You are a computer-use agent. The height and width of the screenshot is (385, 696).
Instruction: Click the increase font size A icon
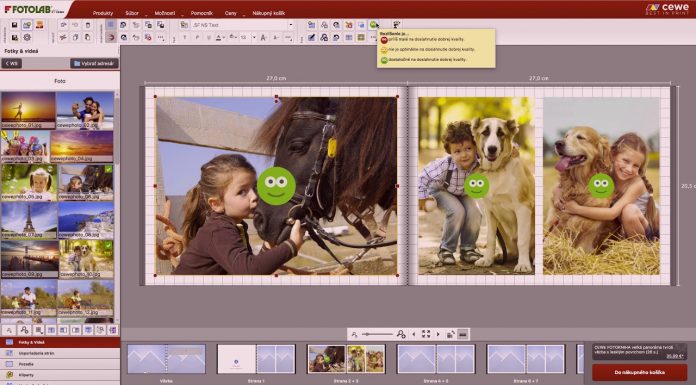click(264, 38)
